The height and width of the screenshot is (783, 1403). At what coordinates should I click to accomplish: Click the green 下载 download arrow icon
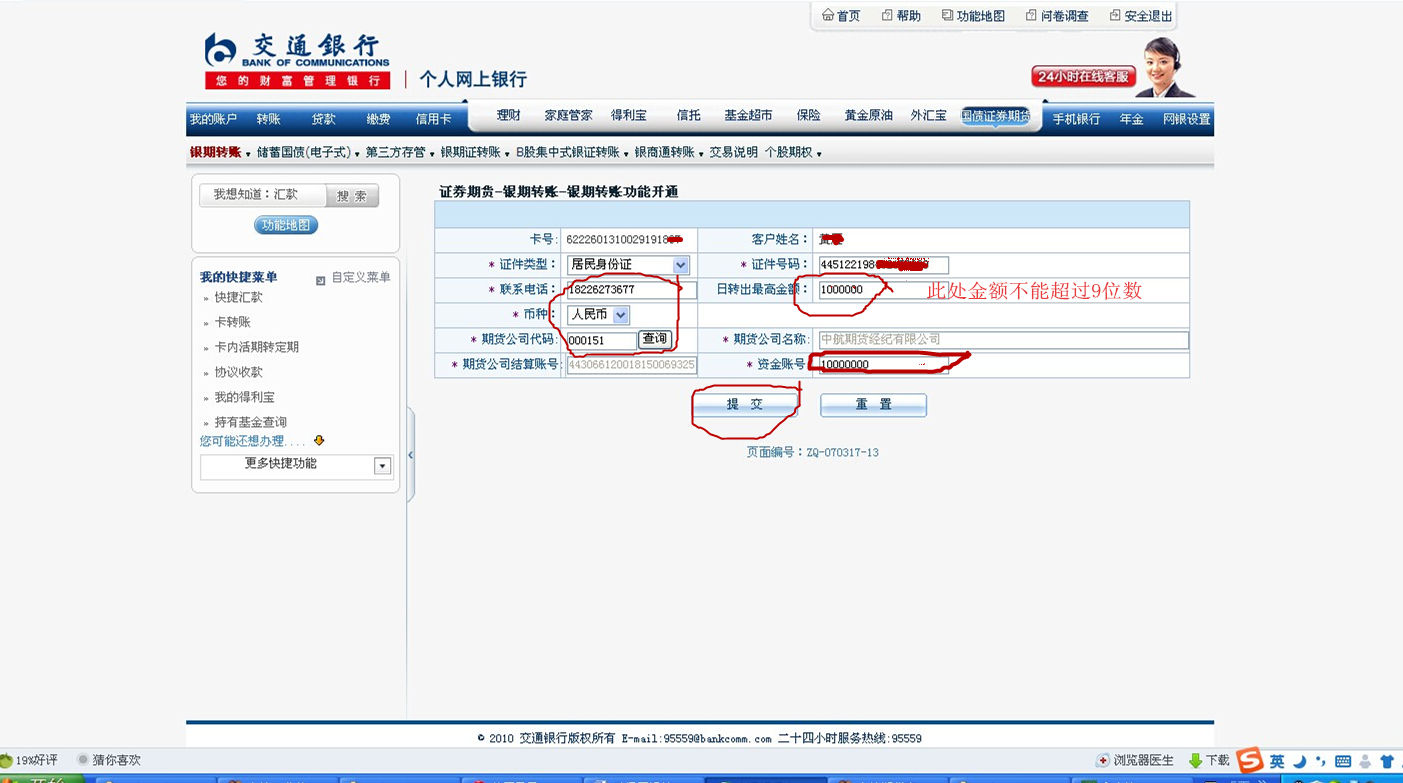(x=1195, y=761)
